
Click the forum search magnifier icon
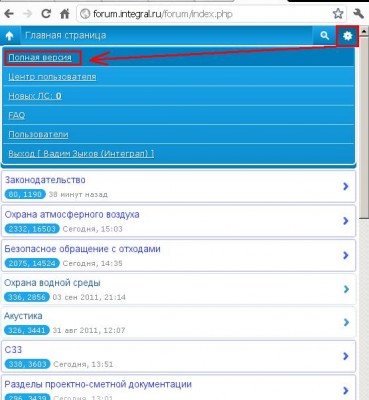(x=324, y=35)
